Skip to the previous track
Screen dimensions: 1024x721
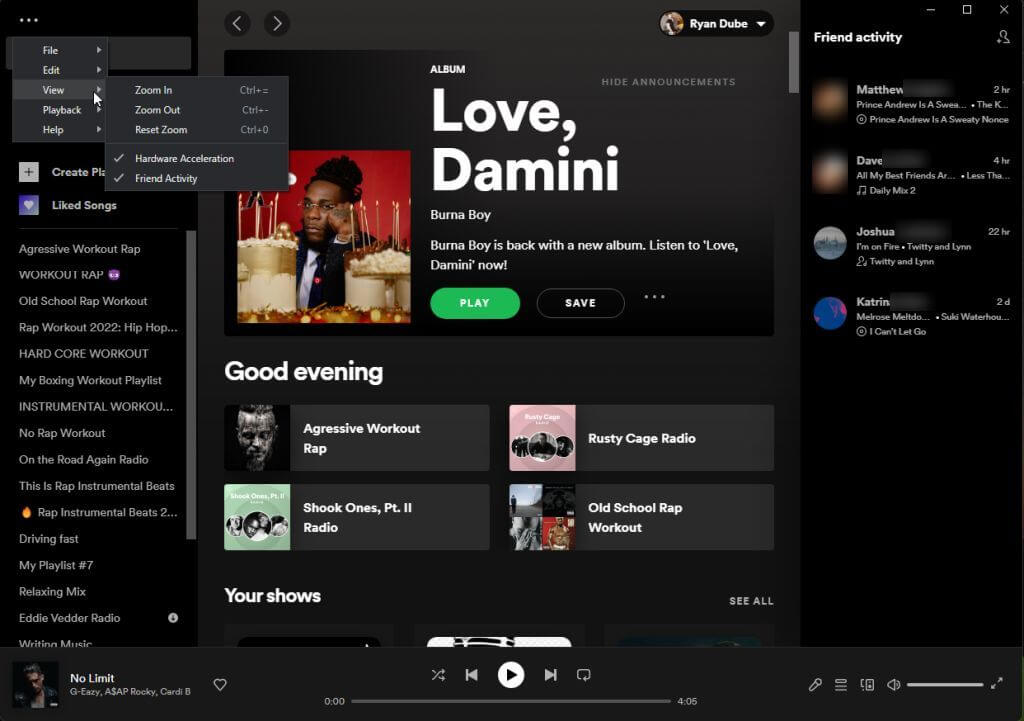click(471, 675)
